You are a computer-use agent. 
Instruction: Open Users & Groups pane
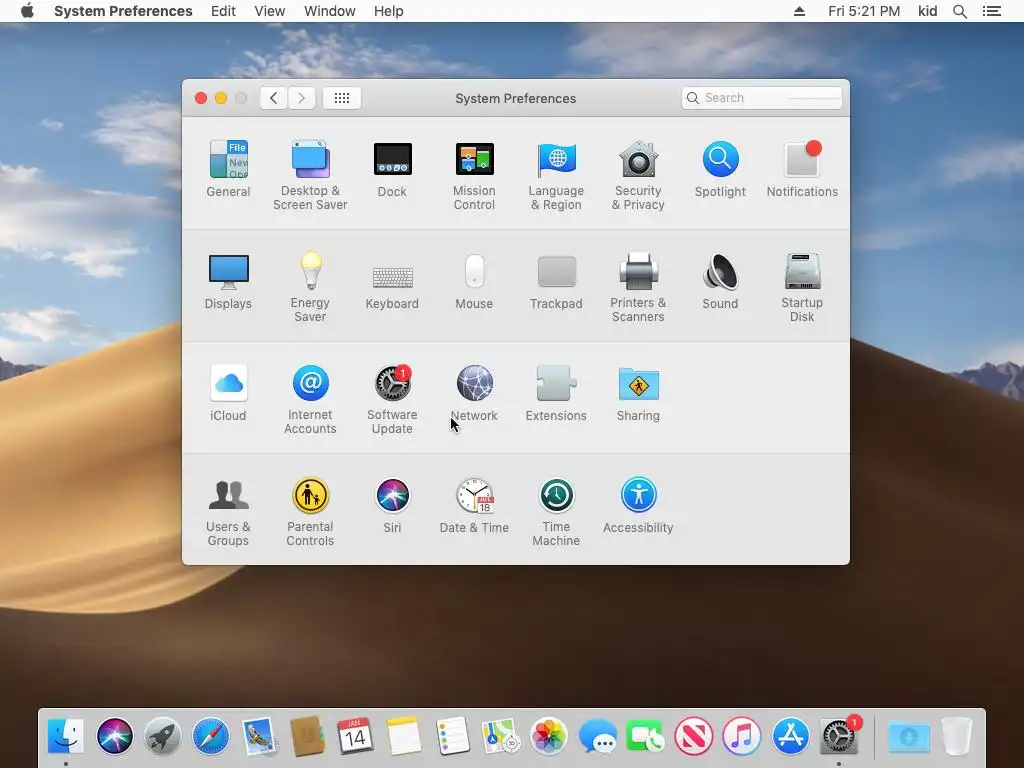click(x=228, y=512)
